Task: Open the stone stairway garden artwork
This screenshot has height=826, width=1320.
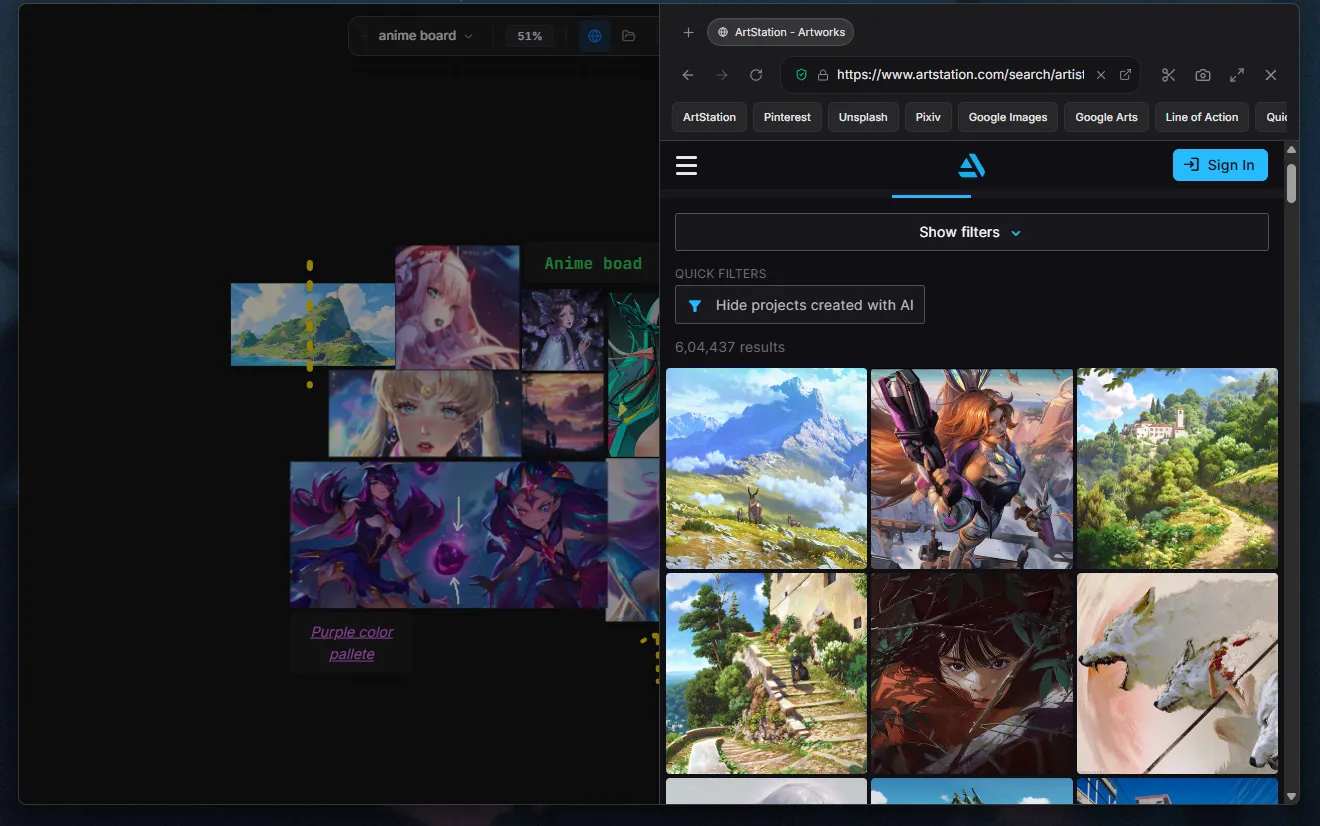Action: 766,673
